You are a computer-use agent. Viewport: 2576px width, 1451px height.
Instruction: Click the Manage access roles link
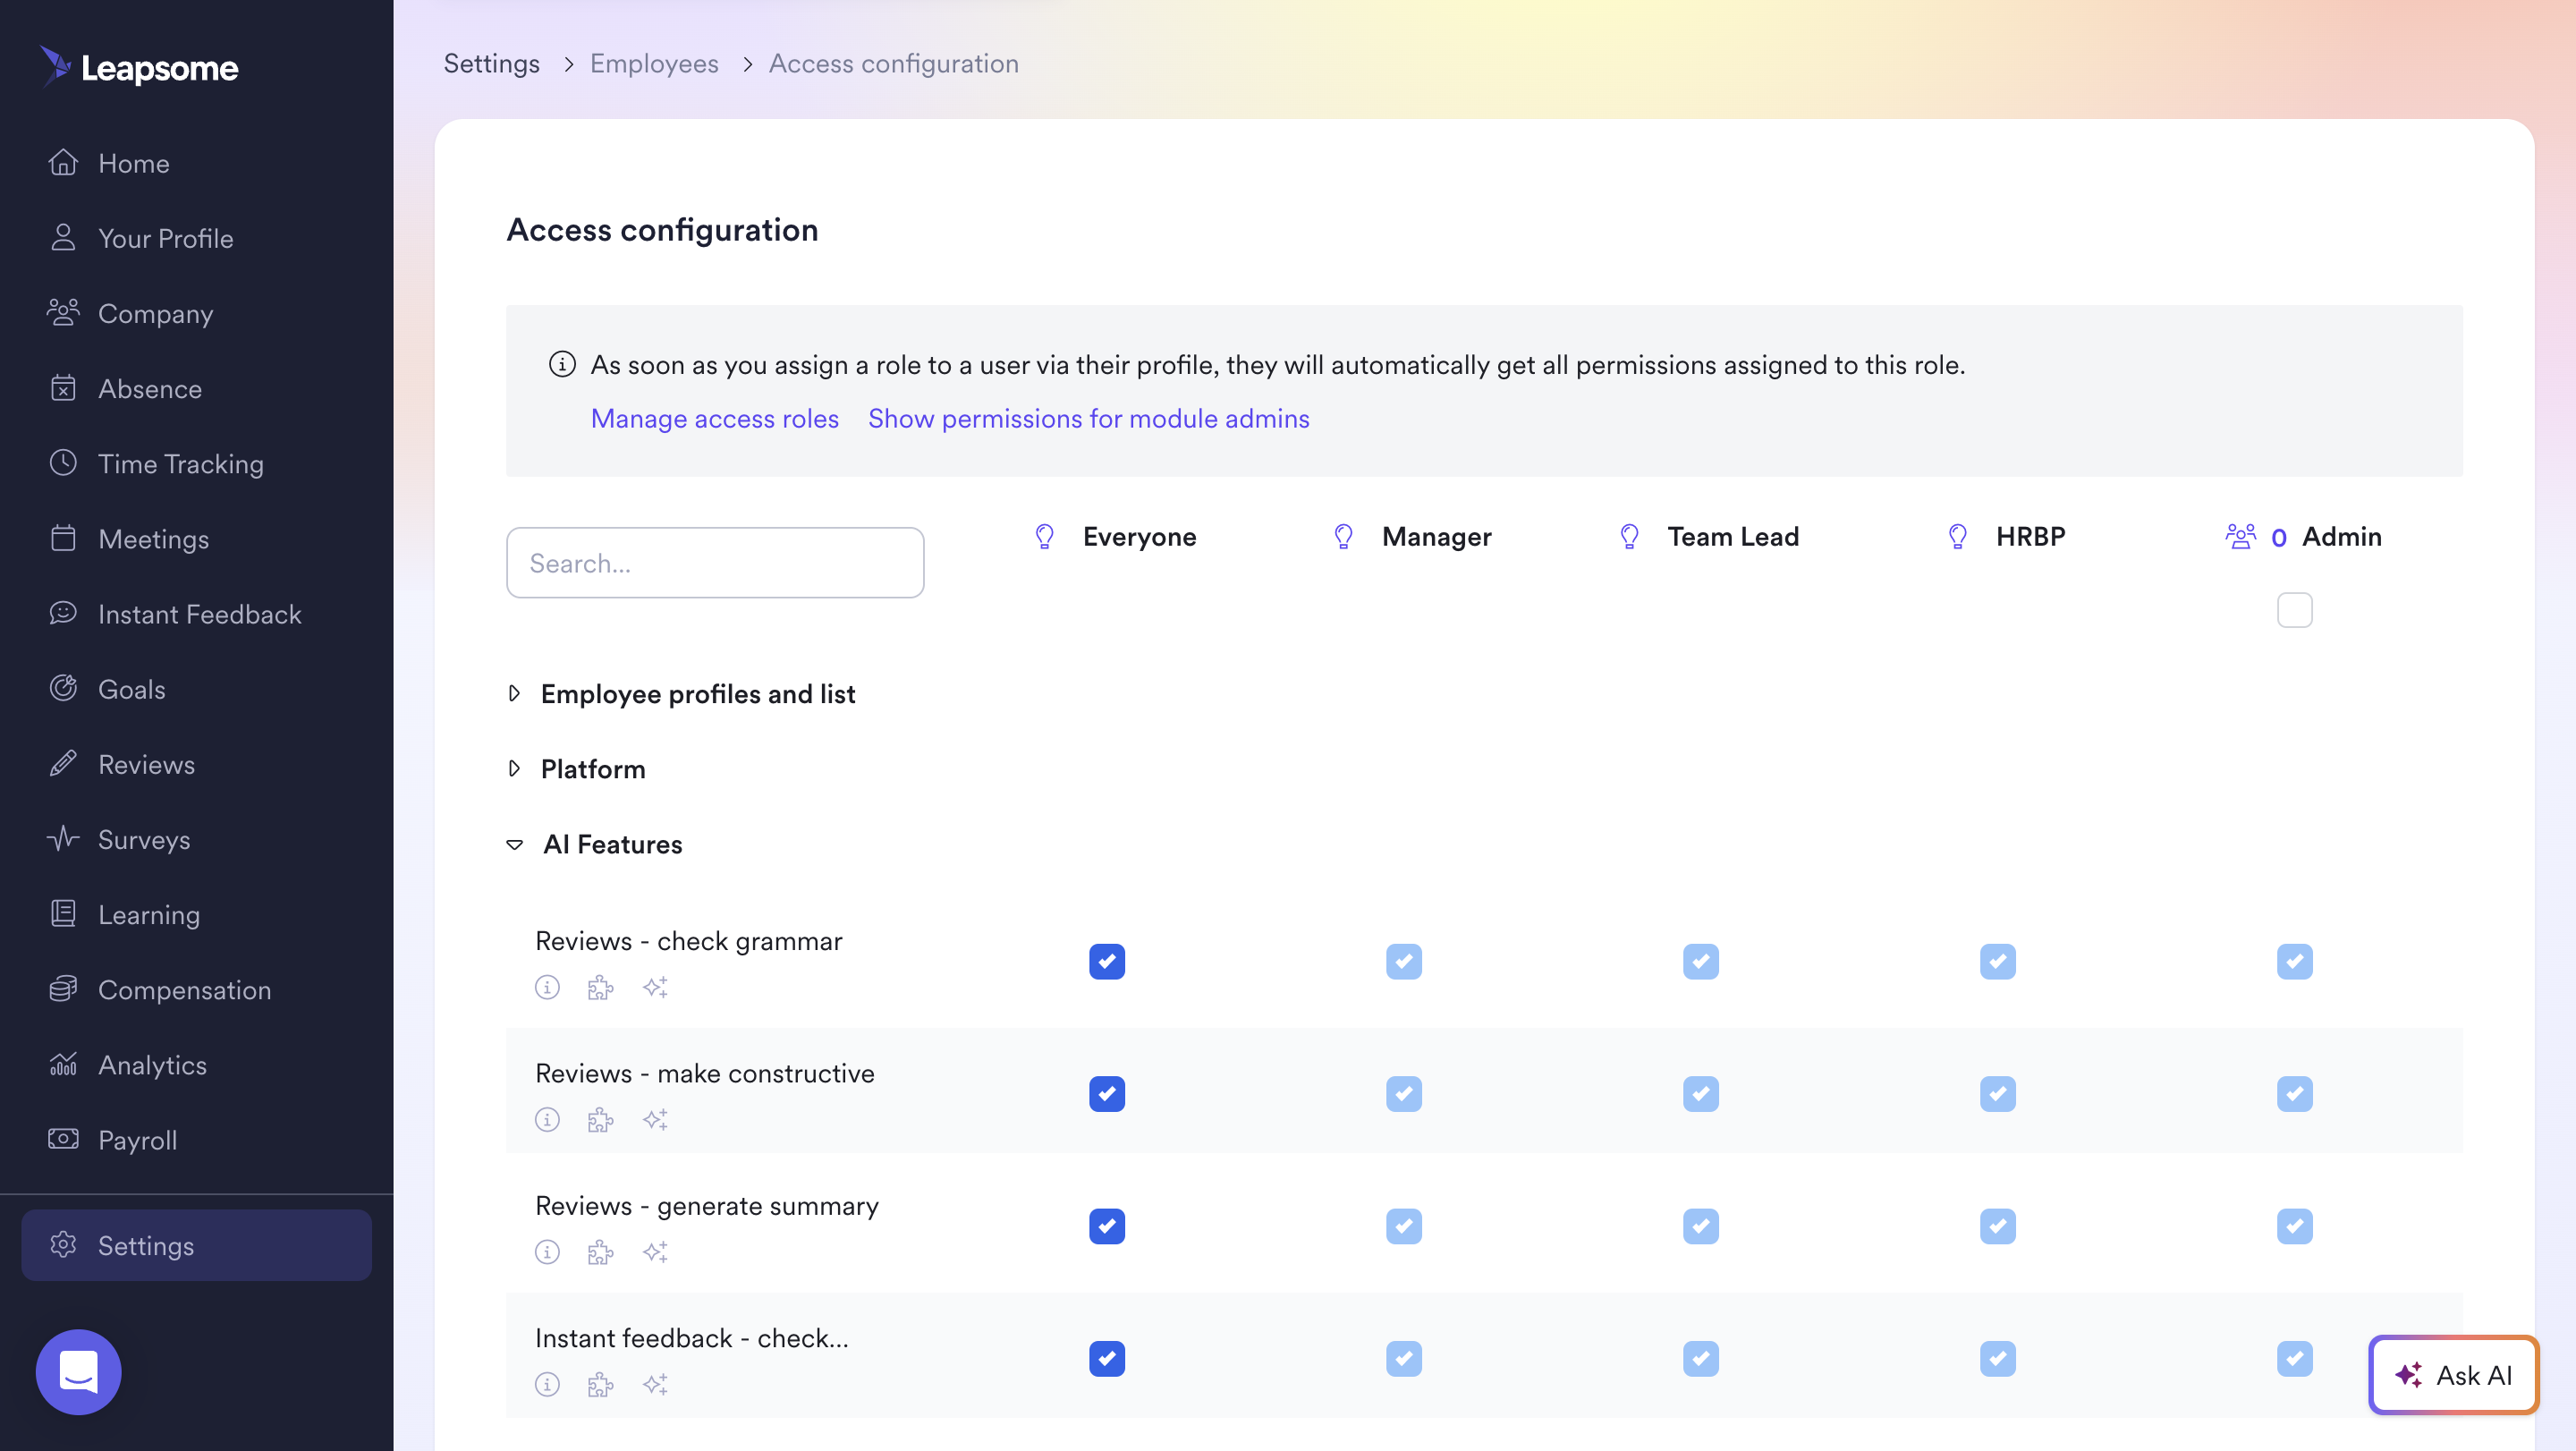(x=715, y=418)
